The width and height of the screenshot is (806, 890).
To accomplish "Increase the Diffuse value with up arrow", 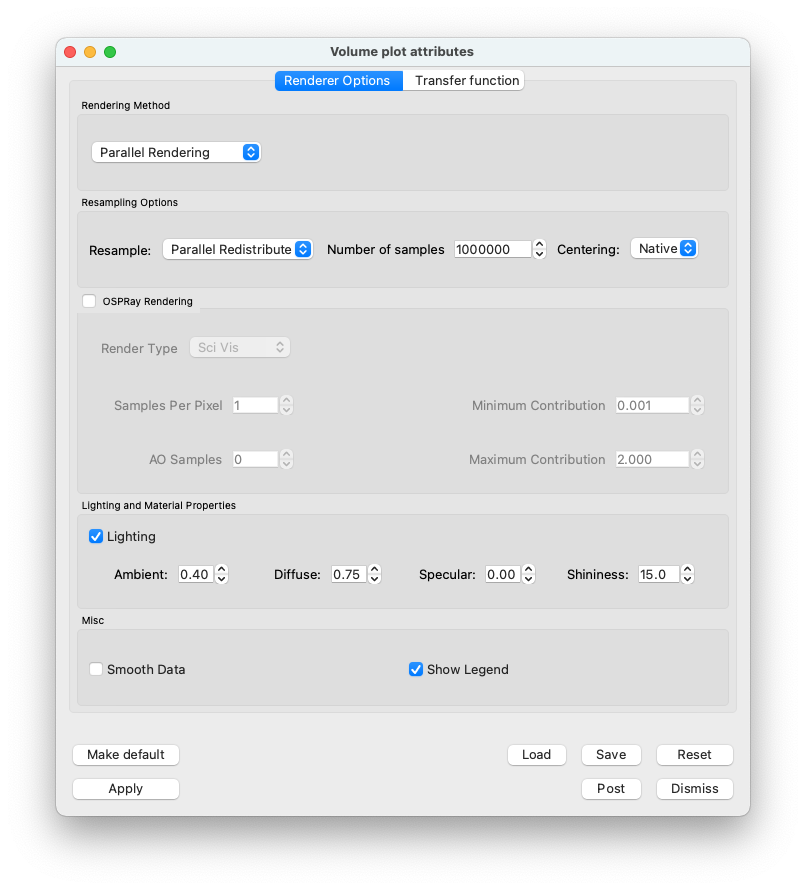I will [x=375, y=569].
